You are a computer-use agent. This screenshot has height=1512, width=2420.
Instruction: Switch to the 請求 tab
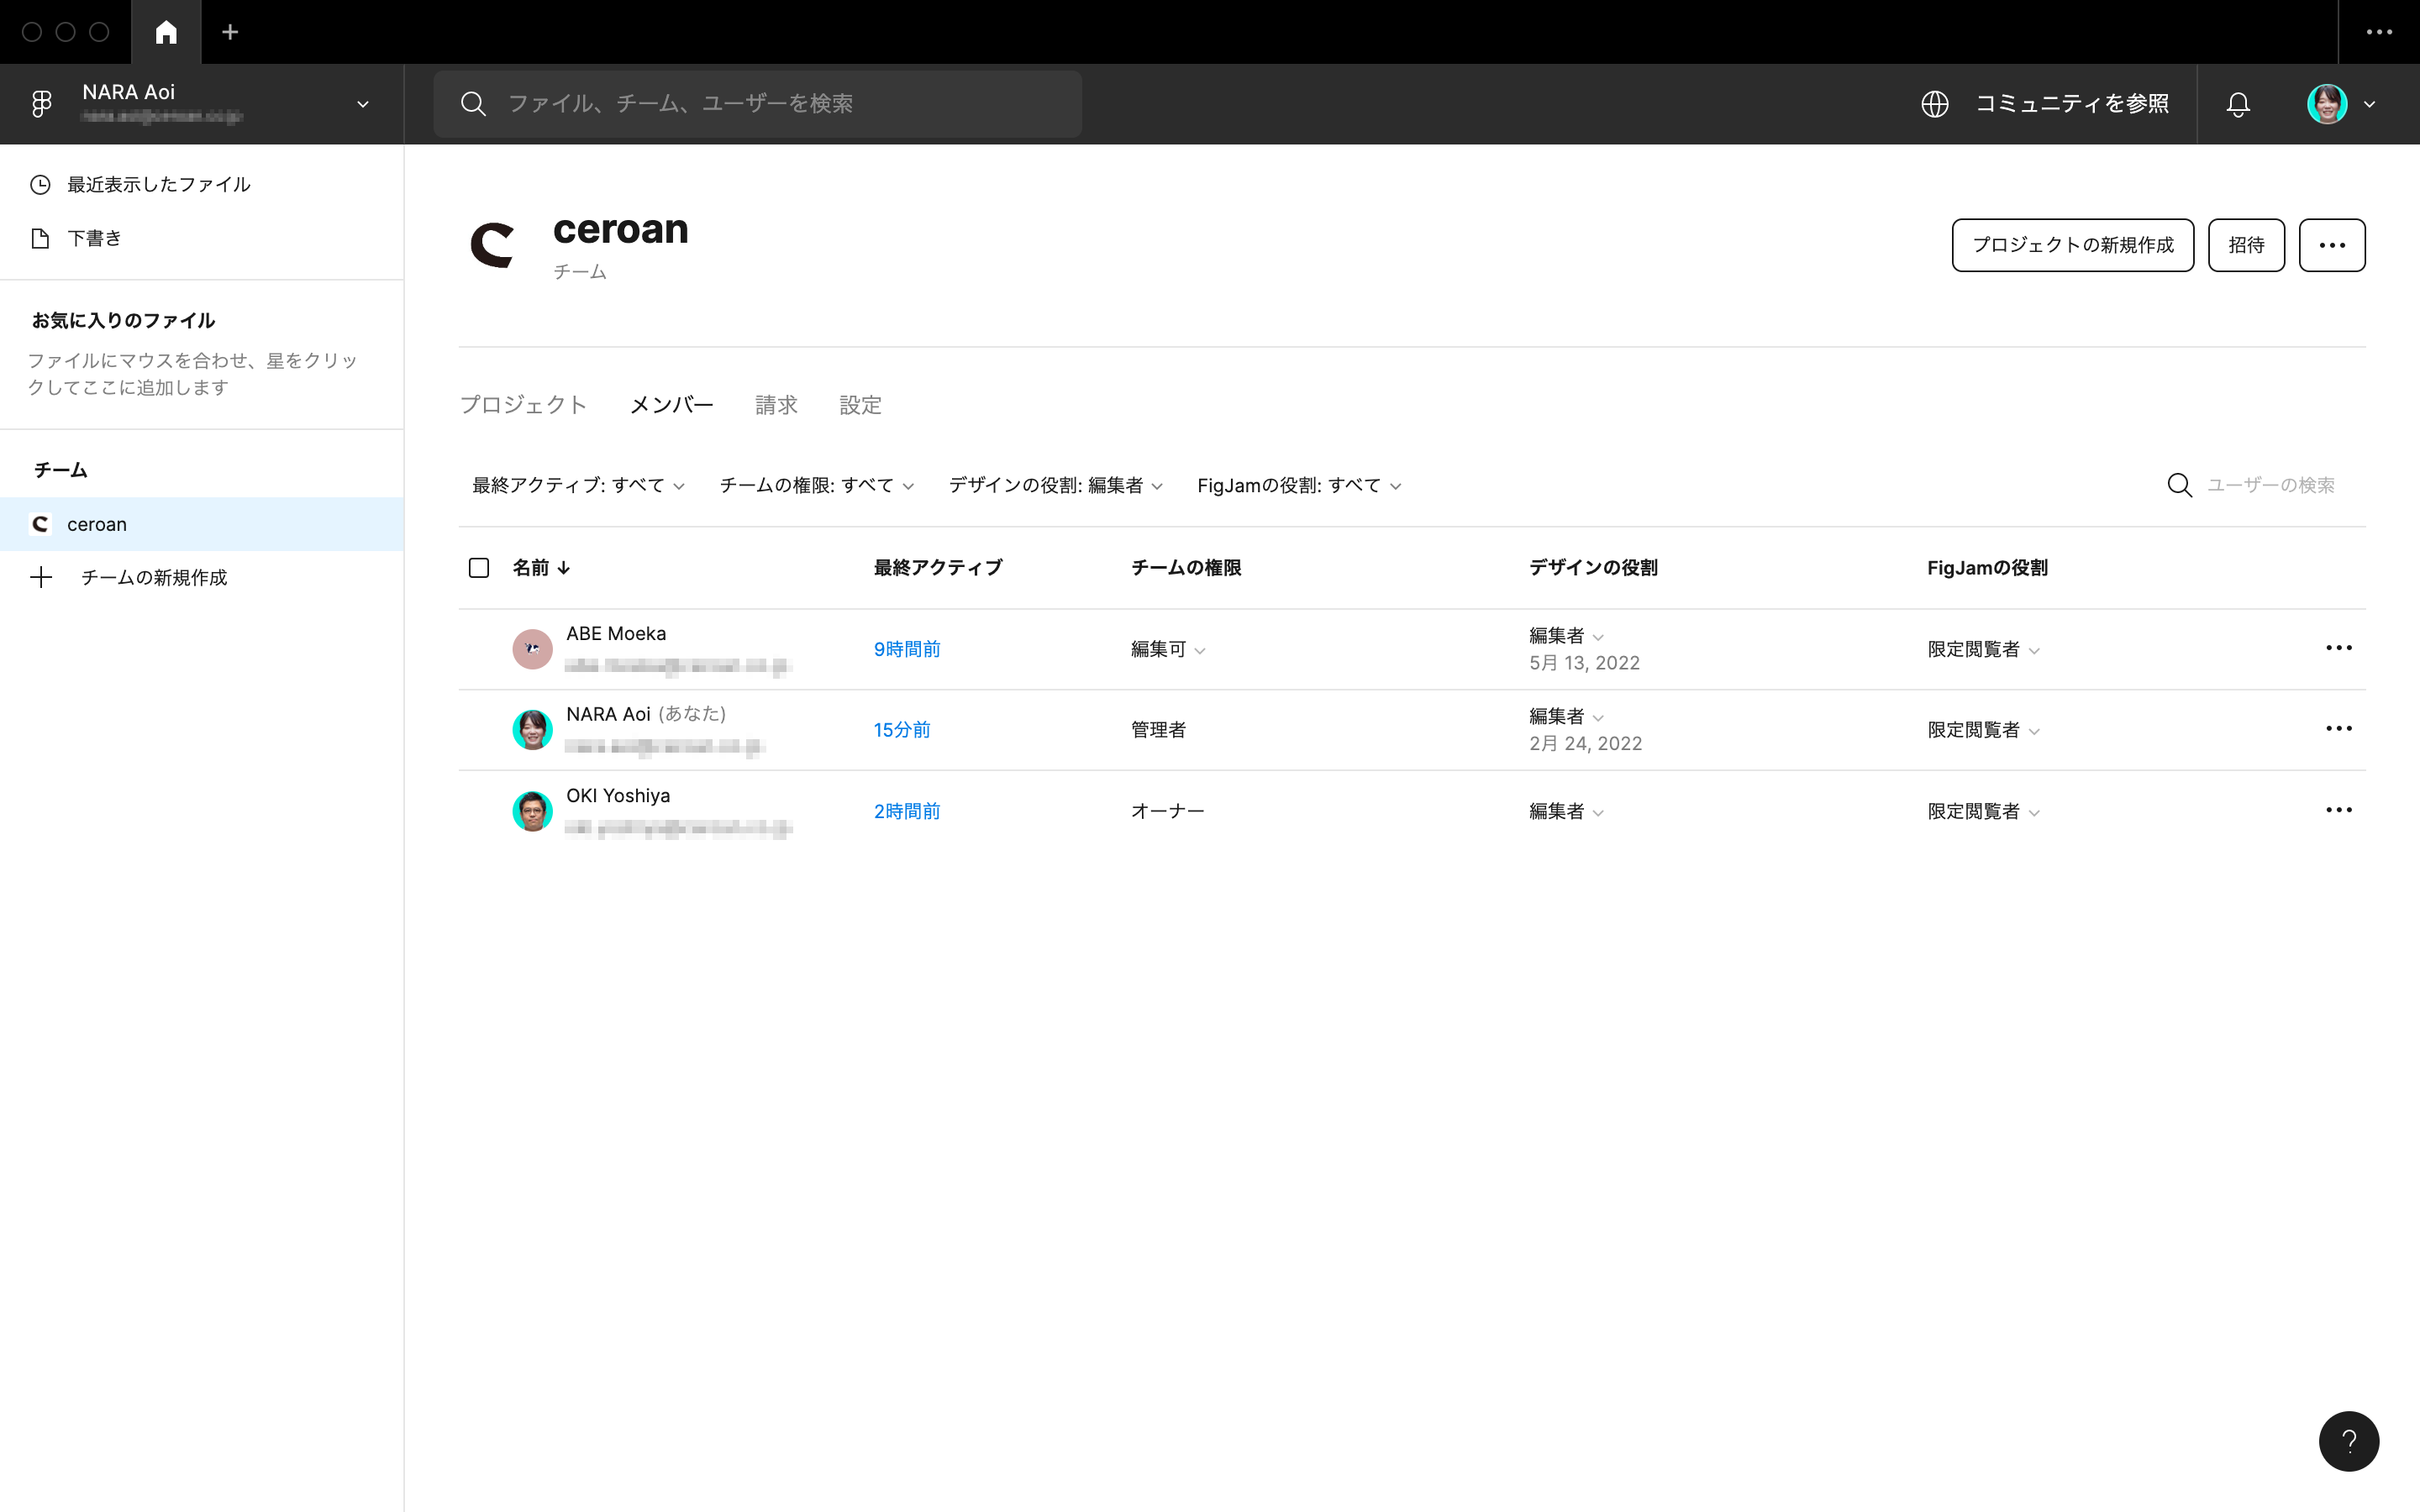(776, 405)
